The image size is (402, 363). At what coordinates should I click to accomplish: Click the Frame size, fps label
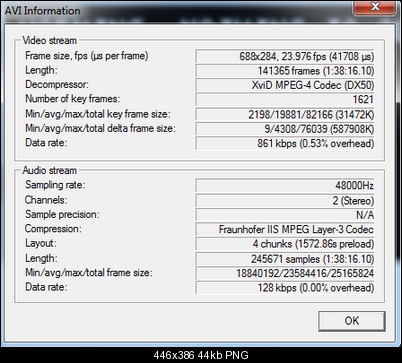coord(87,56)
